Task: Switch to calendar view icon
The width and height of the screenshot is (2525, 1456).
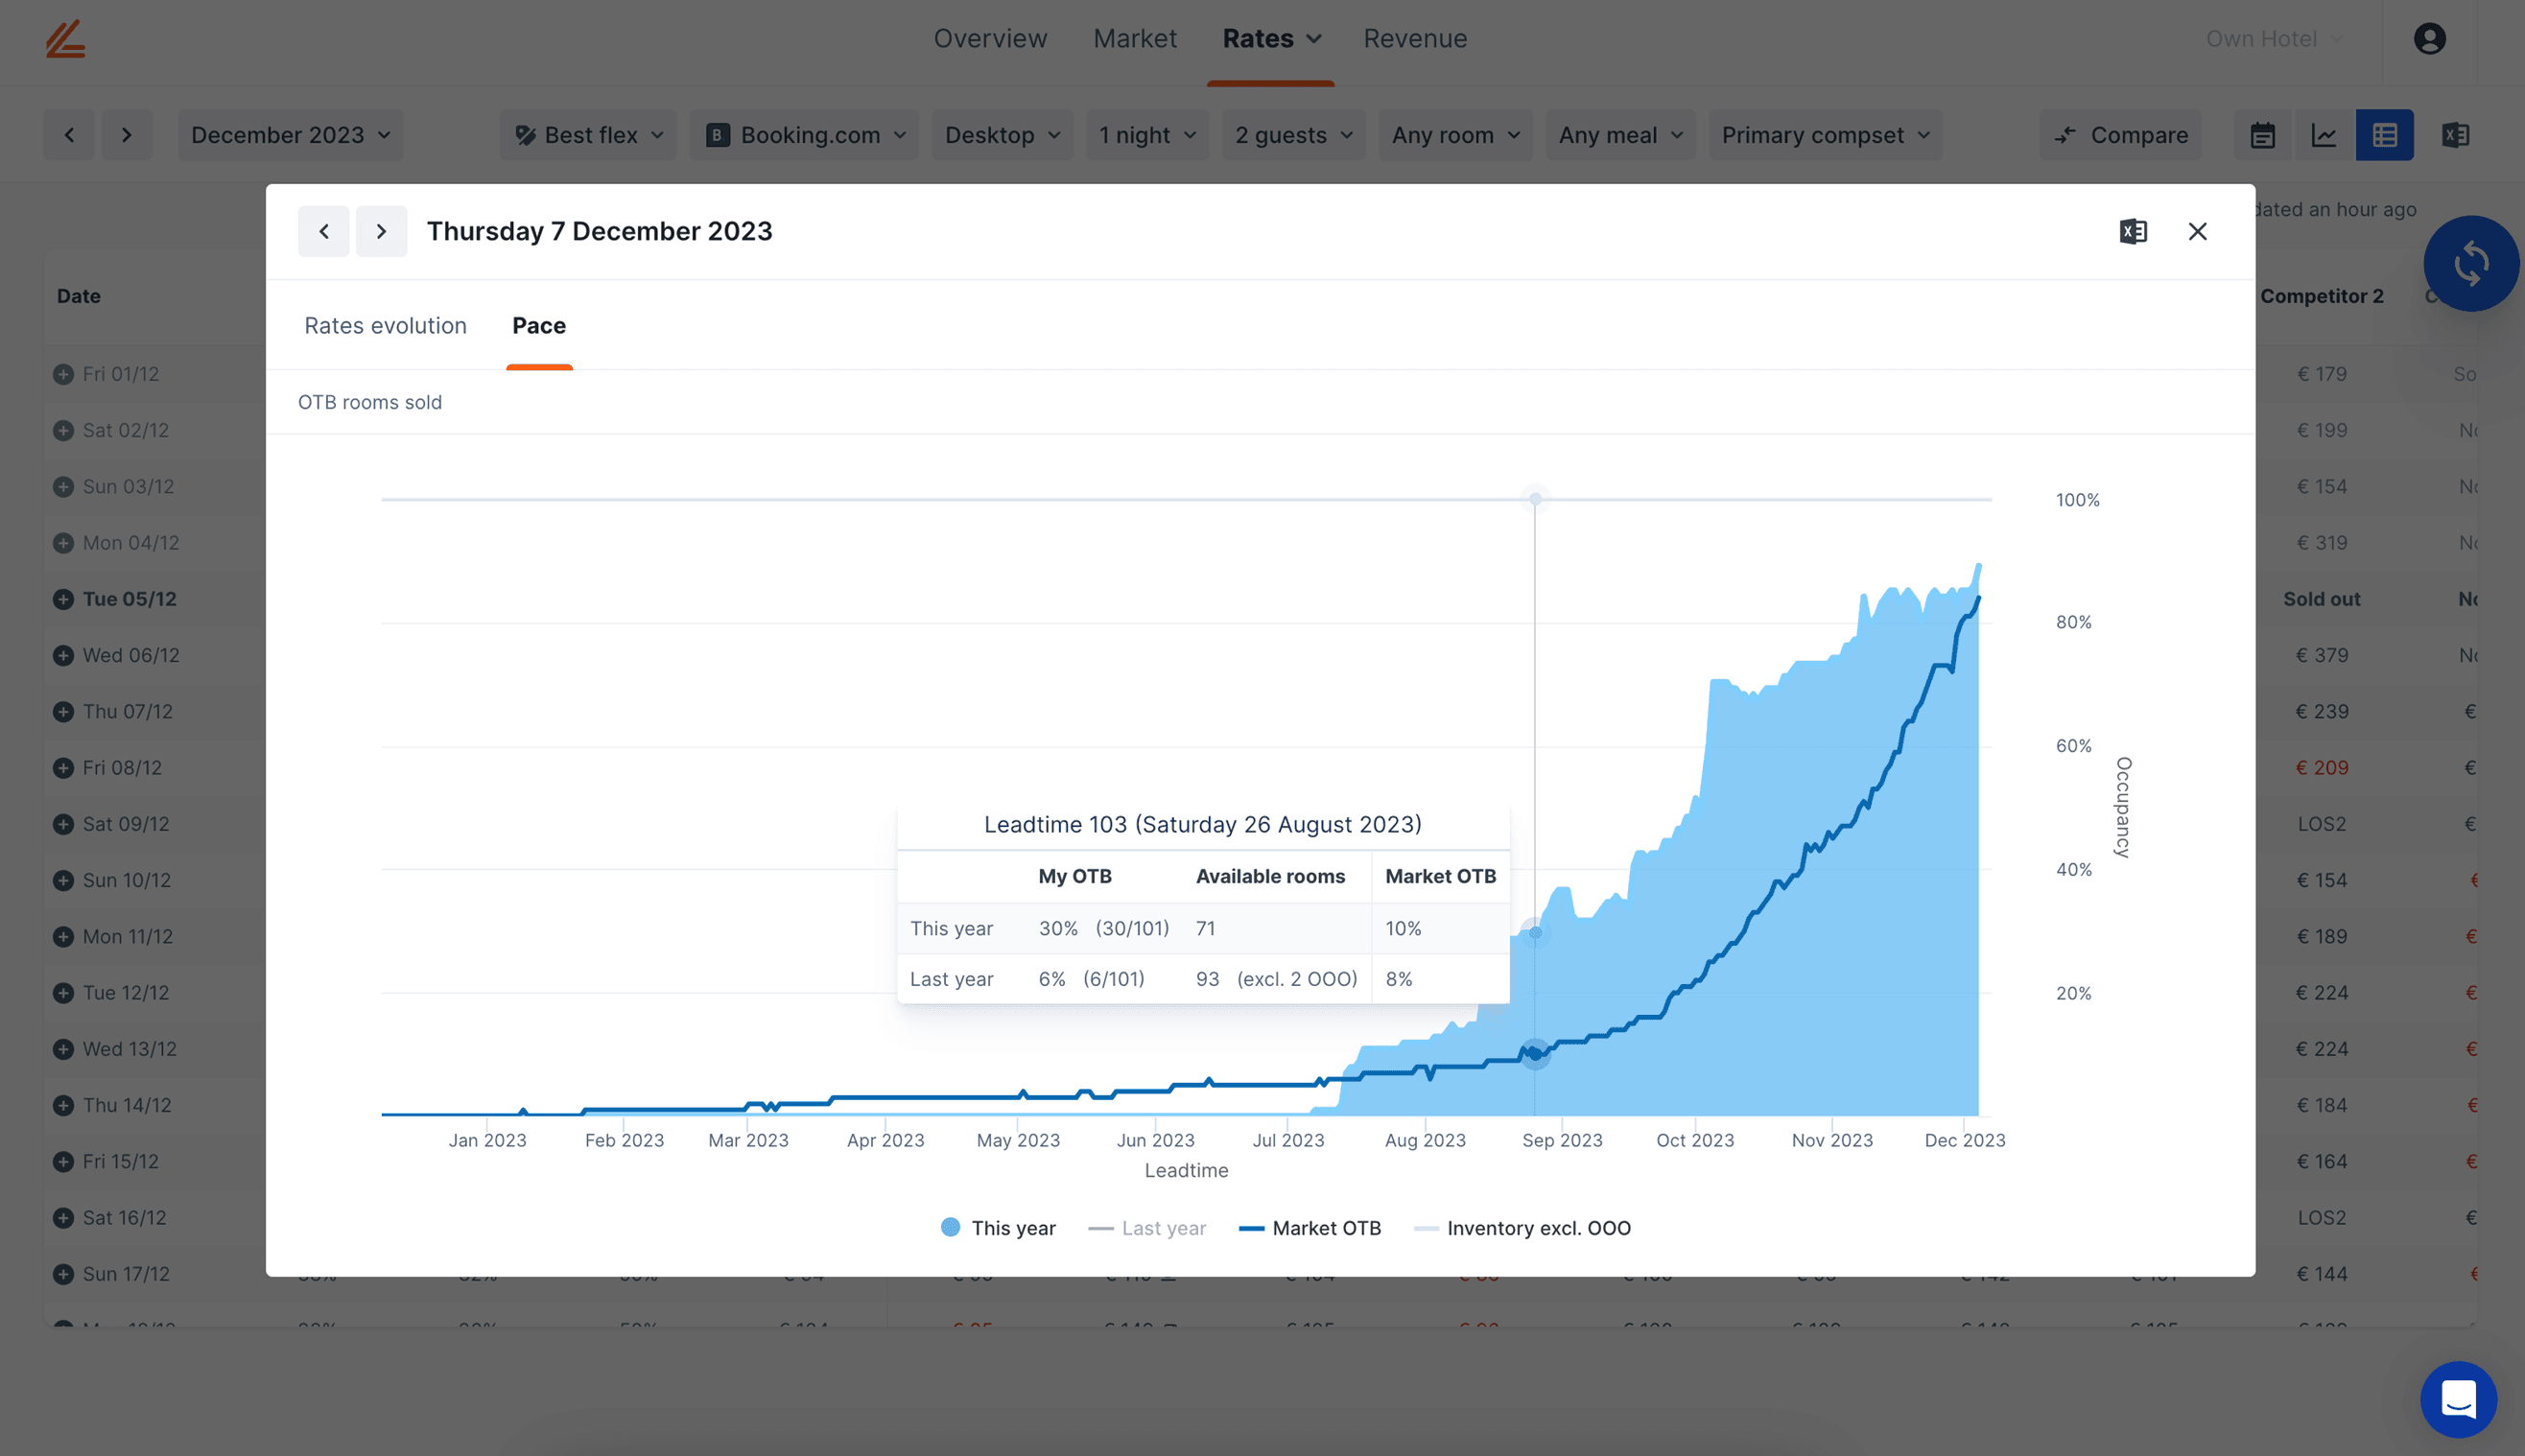Action: coord(2262,135)
